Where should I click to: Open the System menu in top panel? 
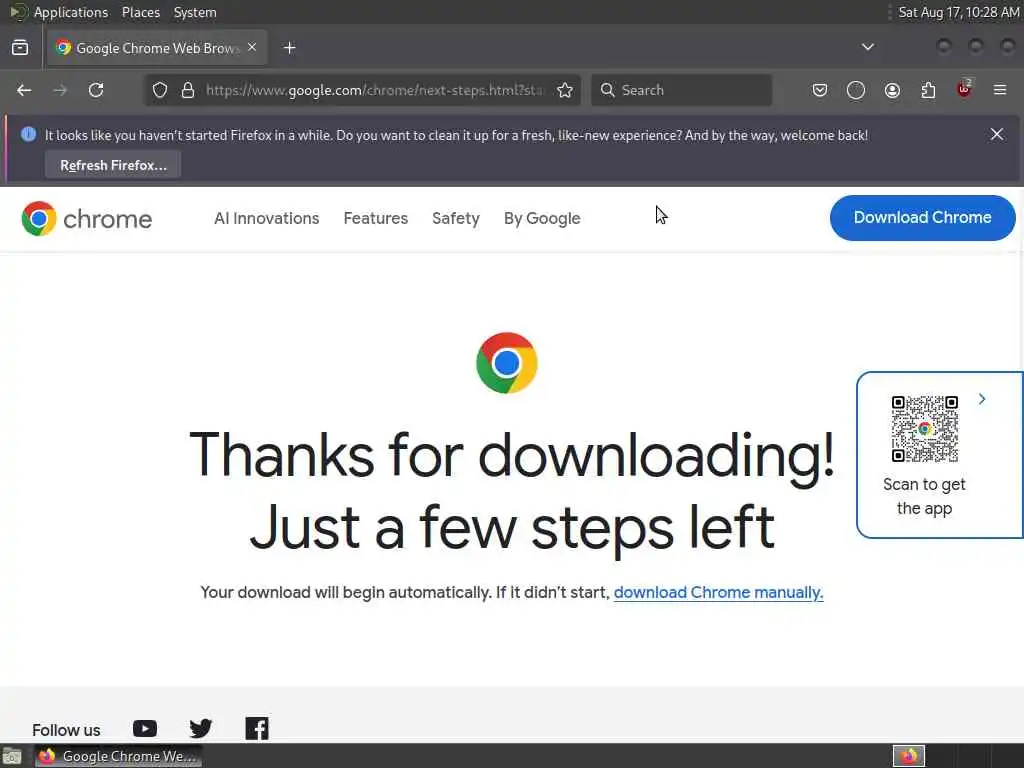pyautogui.click(x=195, y=12)
